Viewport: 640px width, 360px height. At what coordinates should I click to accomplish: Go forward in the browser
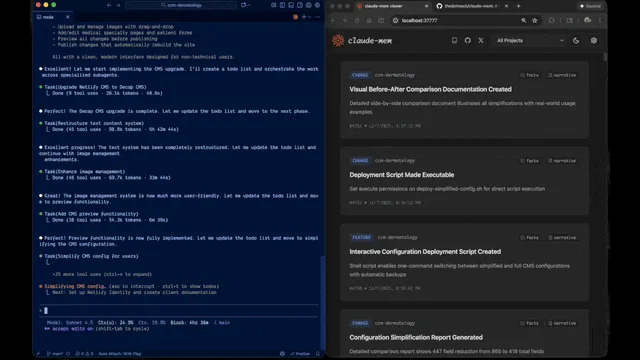345,20
